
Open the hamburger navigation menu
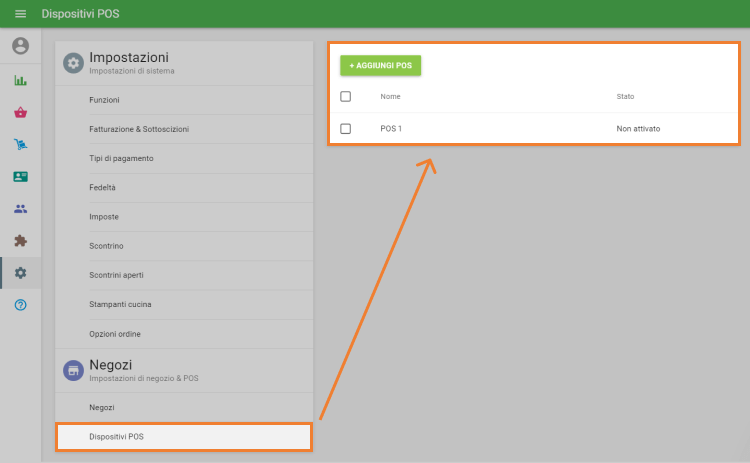(x=20, y=14)
